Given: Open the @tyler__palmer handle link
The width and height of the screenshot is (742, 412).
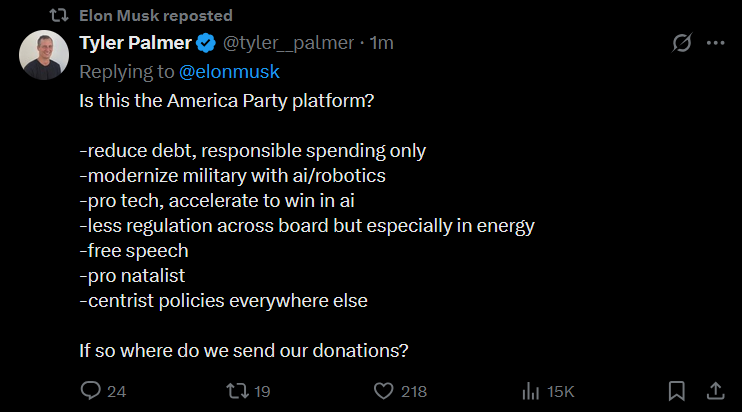Looking at the screenshot, I should click(288, 43).
